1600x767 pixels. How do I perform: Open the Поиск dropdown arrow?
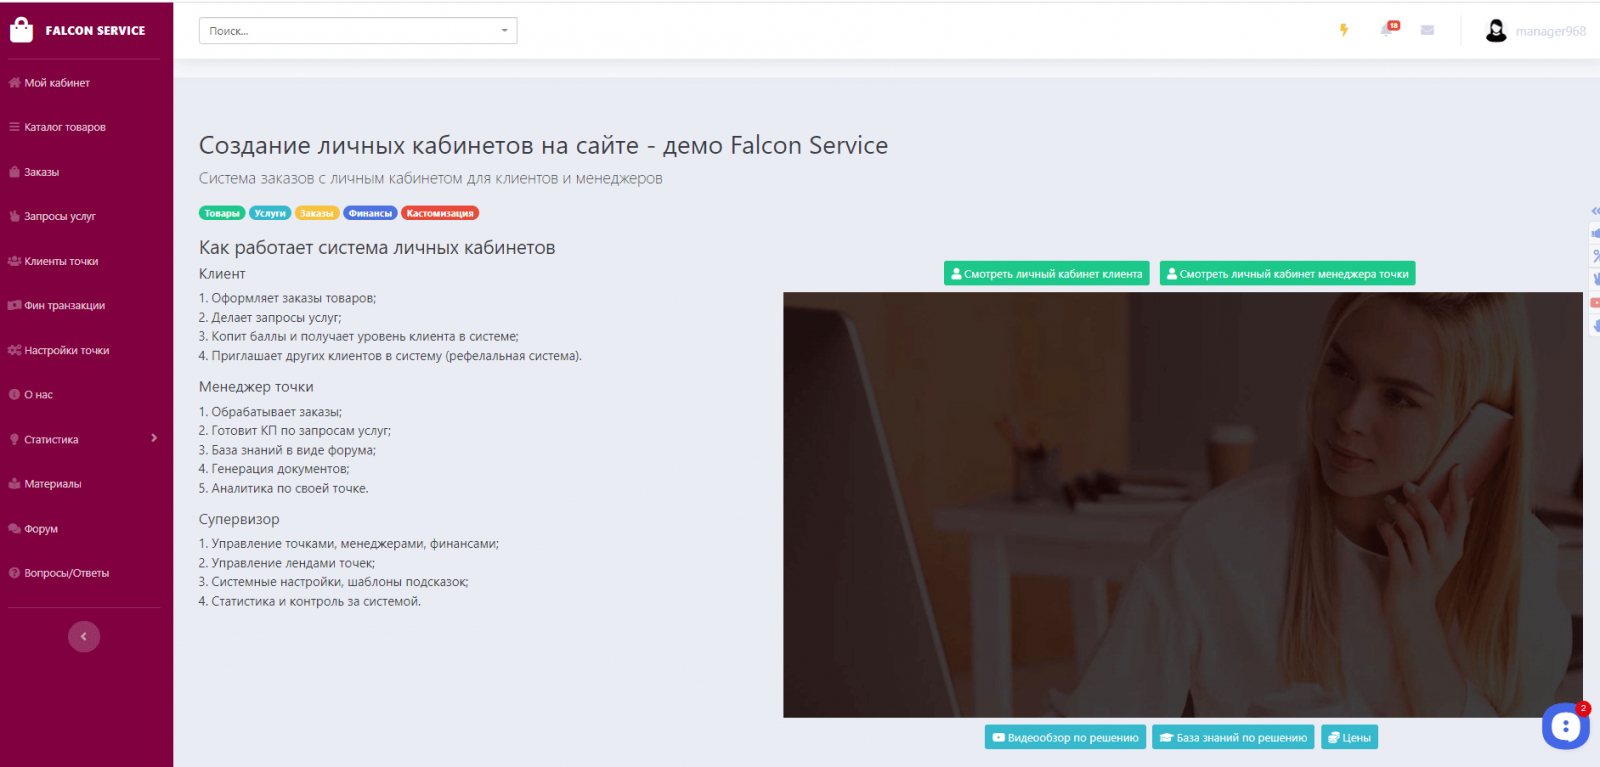(504, 31)
